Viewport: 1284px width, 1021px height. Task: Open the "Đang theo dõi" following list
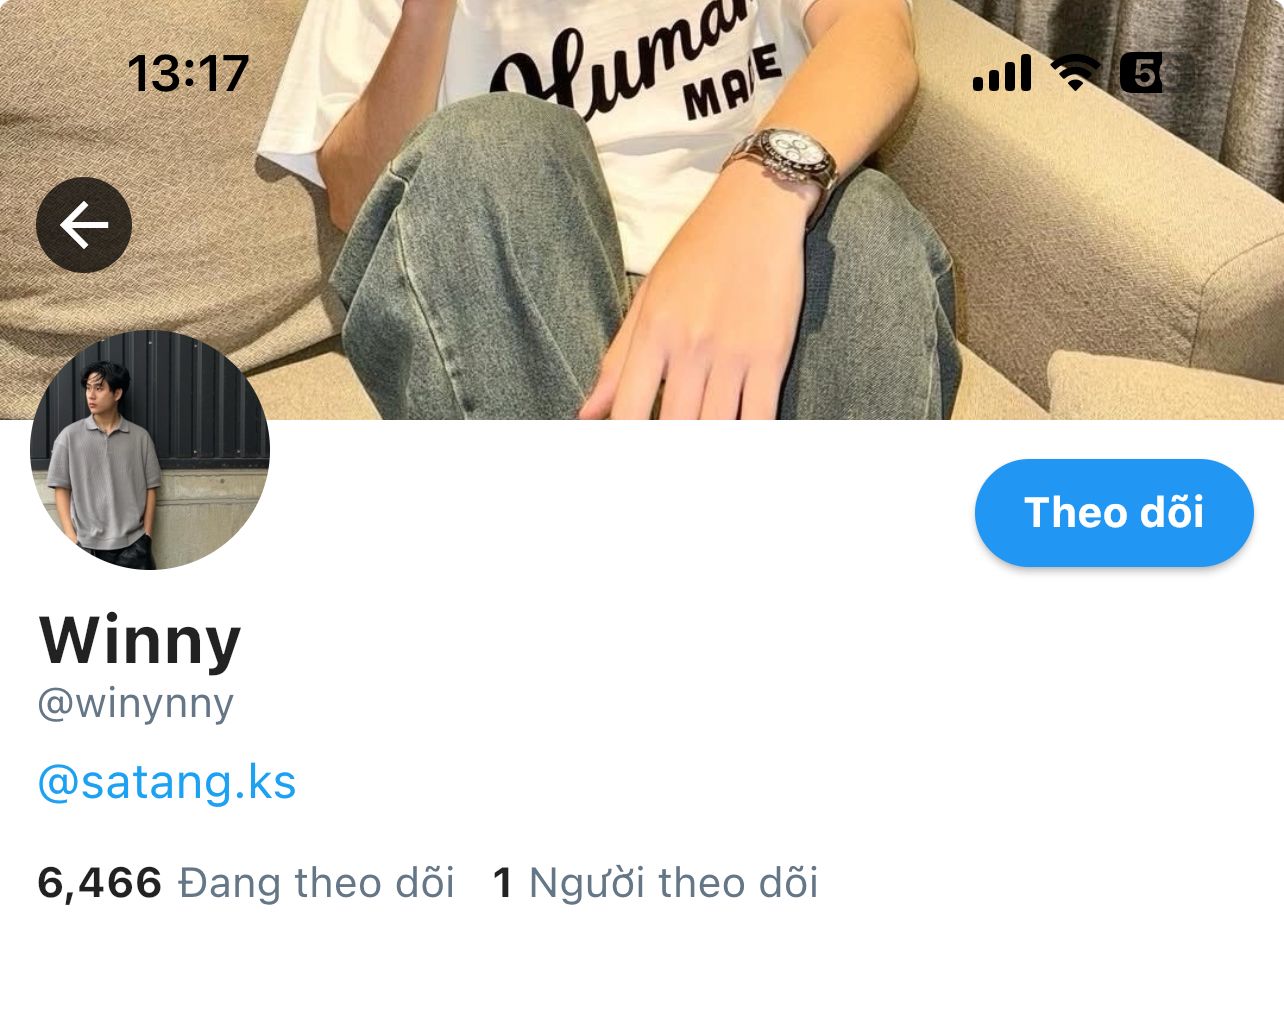coord(316,883)
